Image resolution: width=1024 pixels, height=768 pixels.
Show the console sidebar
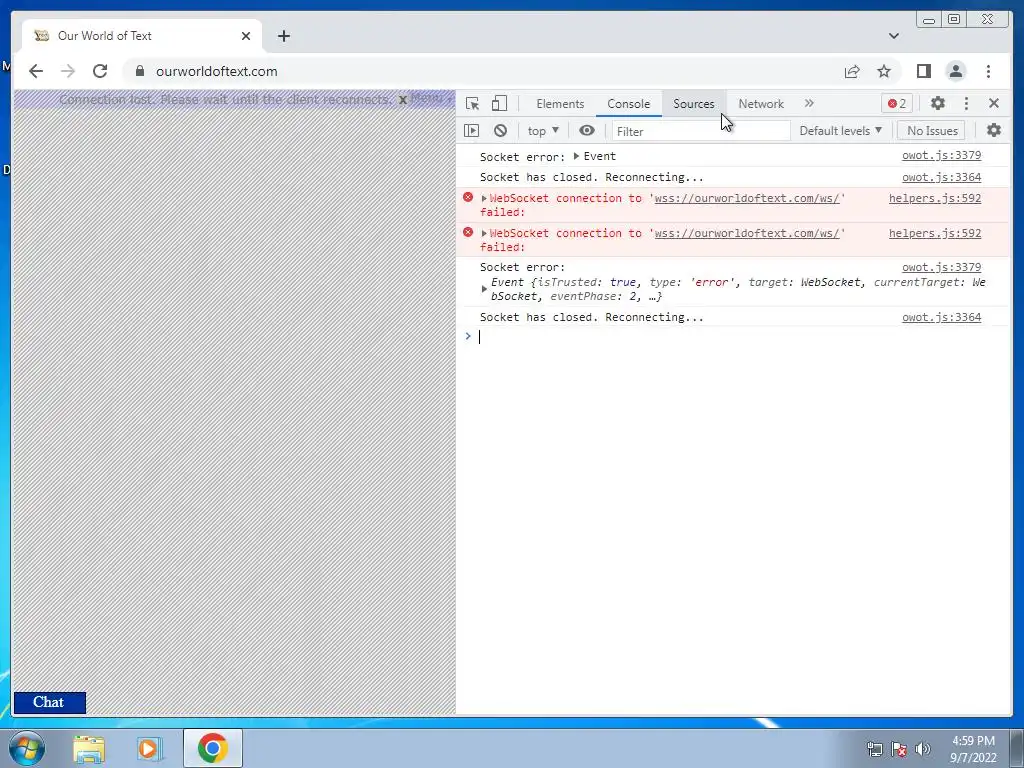coord(472,131)
